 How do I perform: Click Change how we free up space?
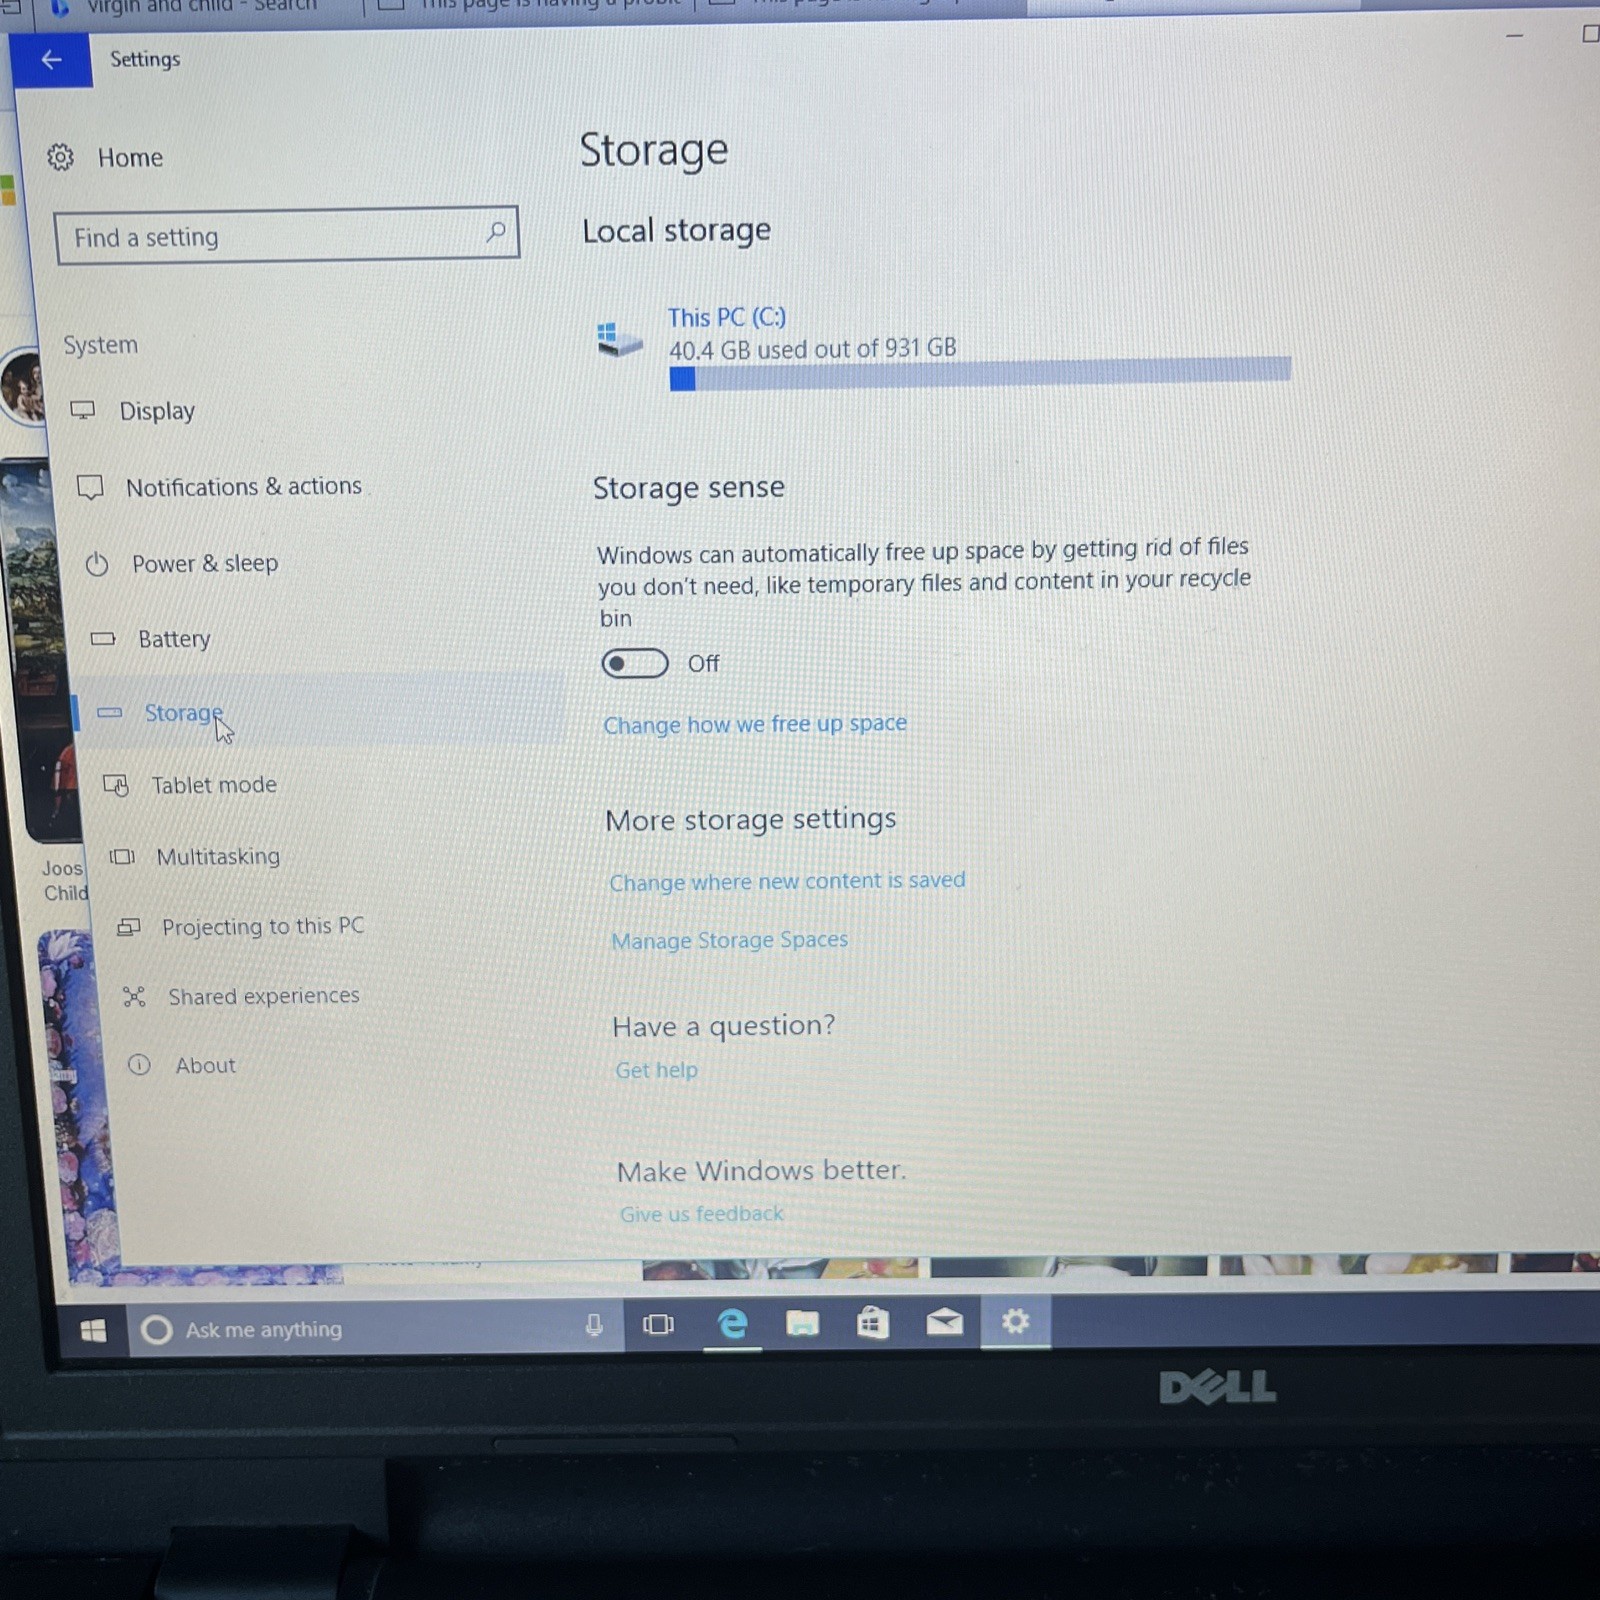coord(755,724)
